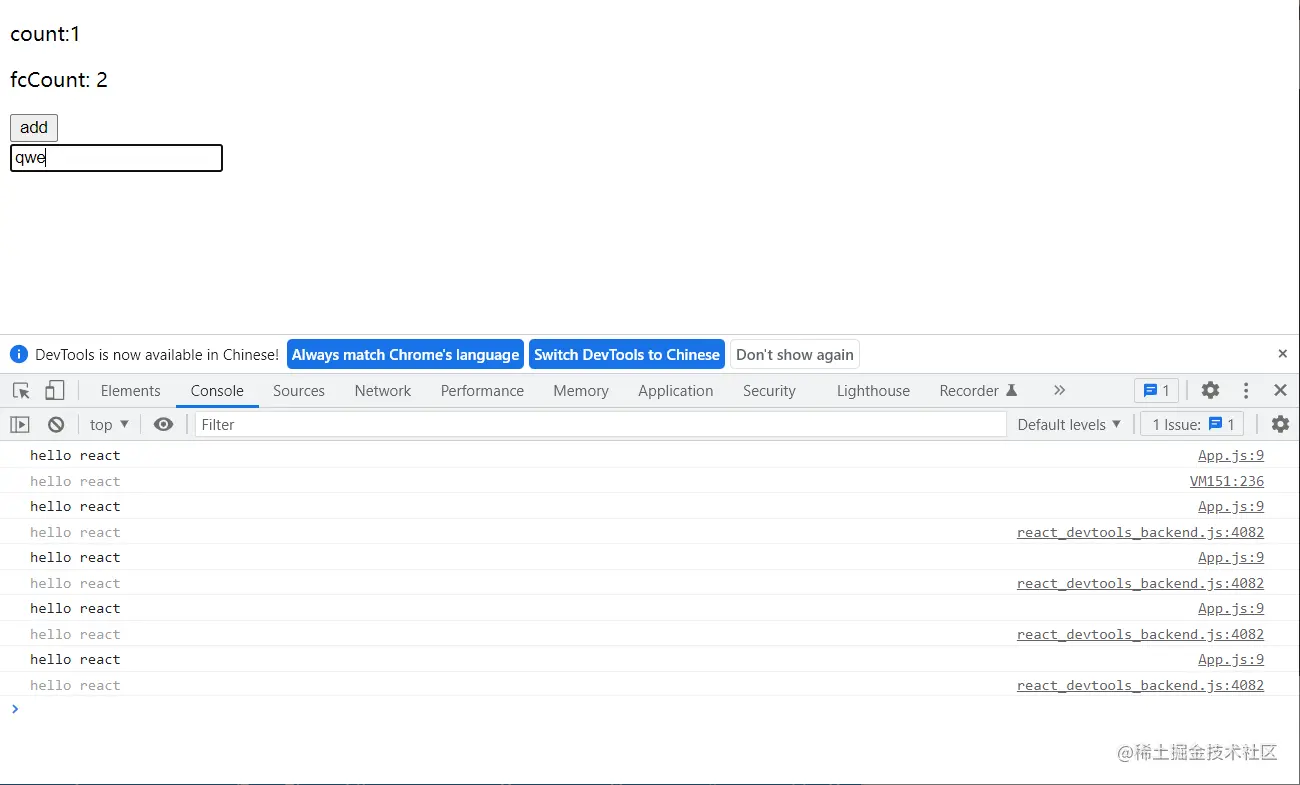1300x785 pixels.
Task: Switch to the Elements tab
Action: pos(130,391)
